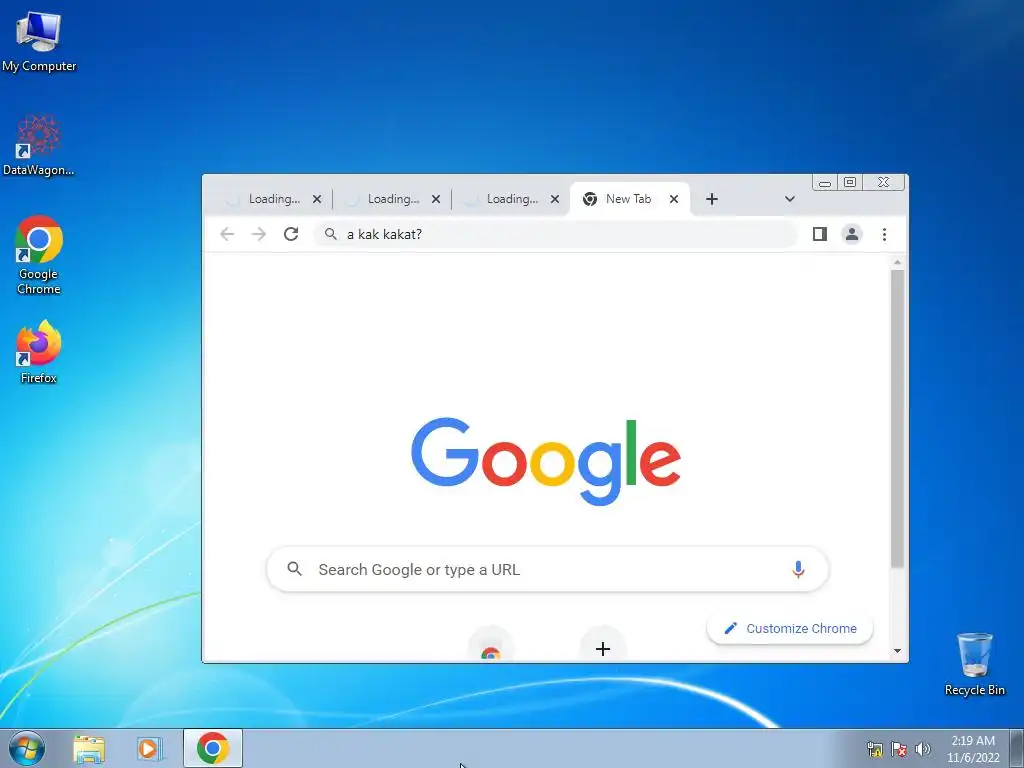Toggle the Chrome side panel

[820, 234]
